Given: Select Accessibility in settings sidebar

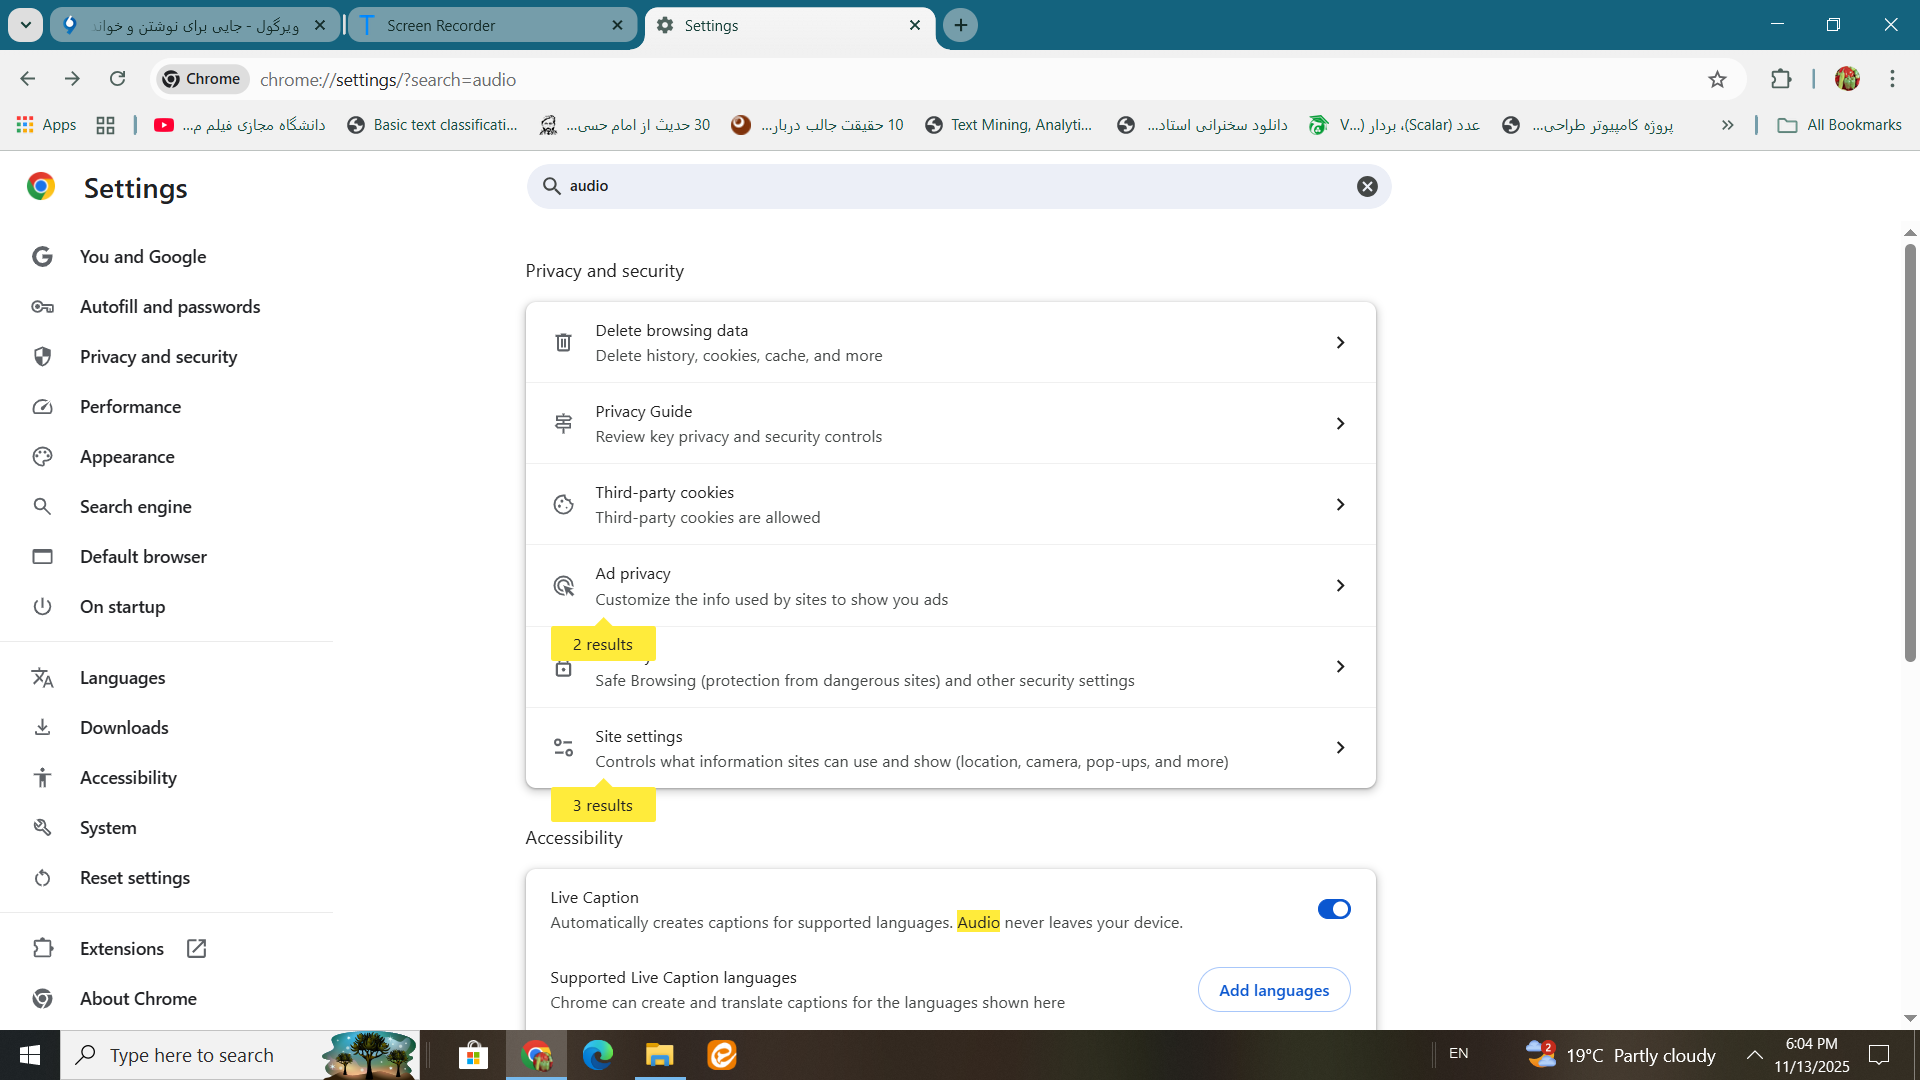Looking at the screenshot, I should (128, 778).
